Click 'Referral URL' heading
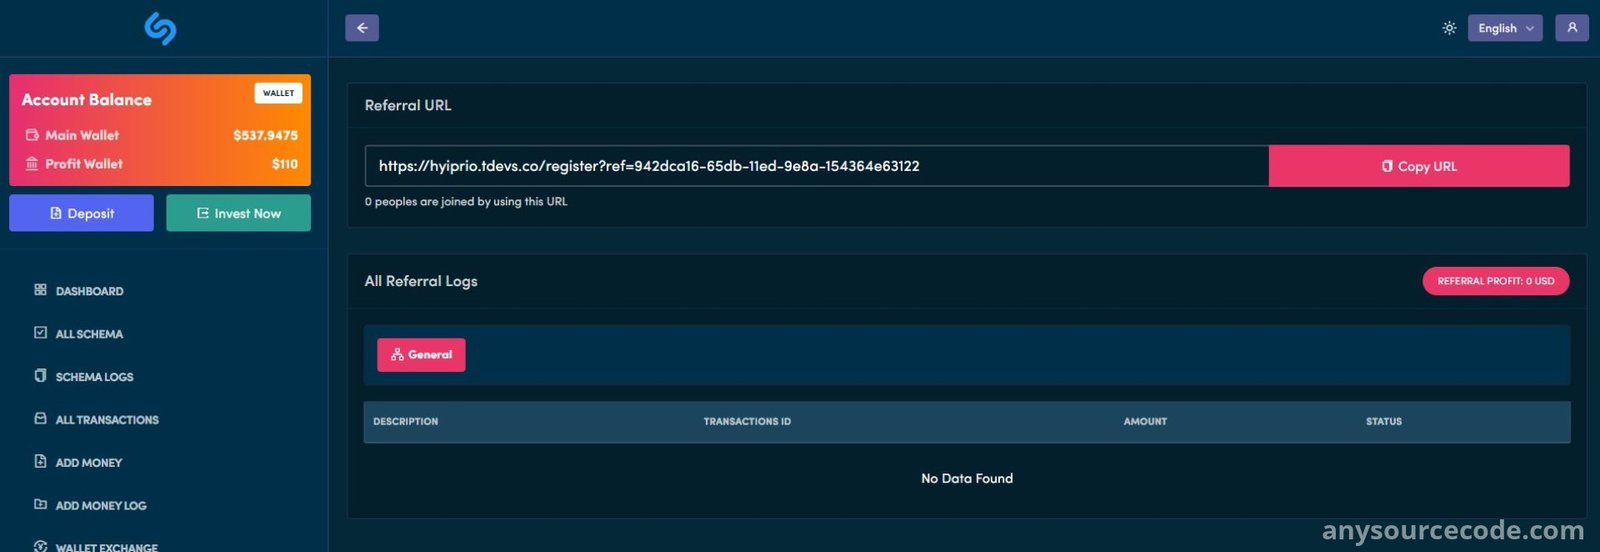The height and width of the screenshot is (552, 1600). click(x=408, y=105)
